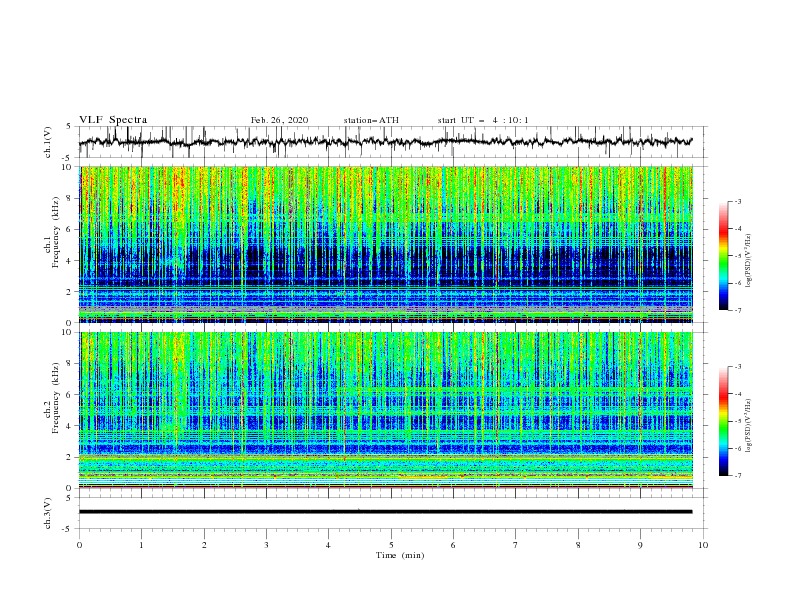The height and width of the screenshot is (612, 792).
Task: Click the ch.3 flat black trace
Action: (385, 512)
